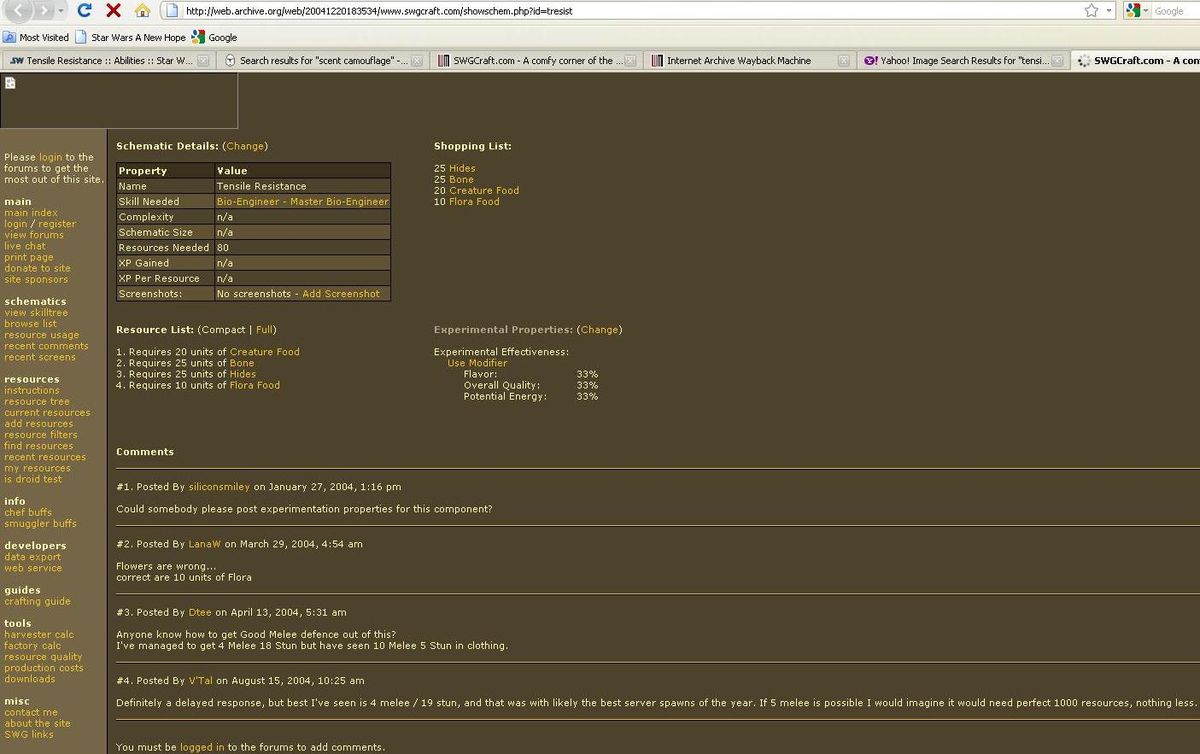1200x754 pixels.
Task: Click the browser back arrow button
Action: (20, 10)
